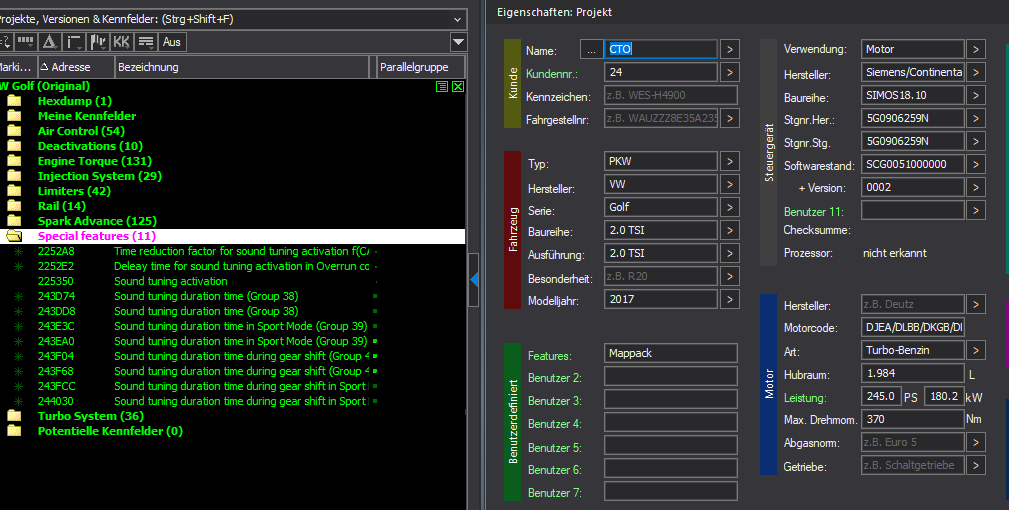The height and width of the screenshot is (510, 1009).
Task: Click the star marker beside address 243D74
Action: (x=18, y=297)
